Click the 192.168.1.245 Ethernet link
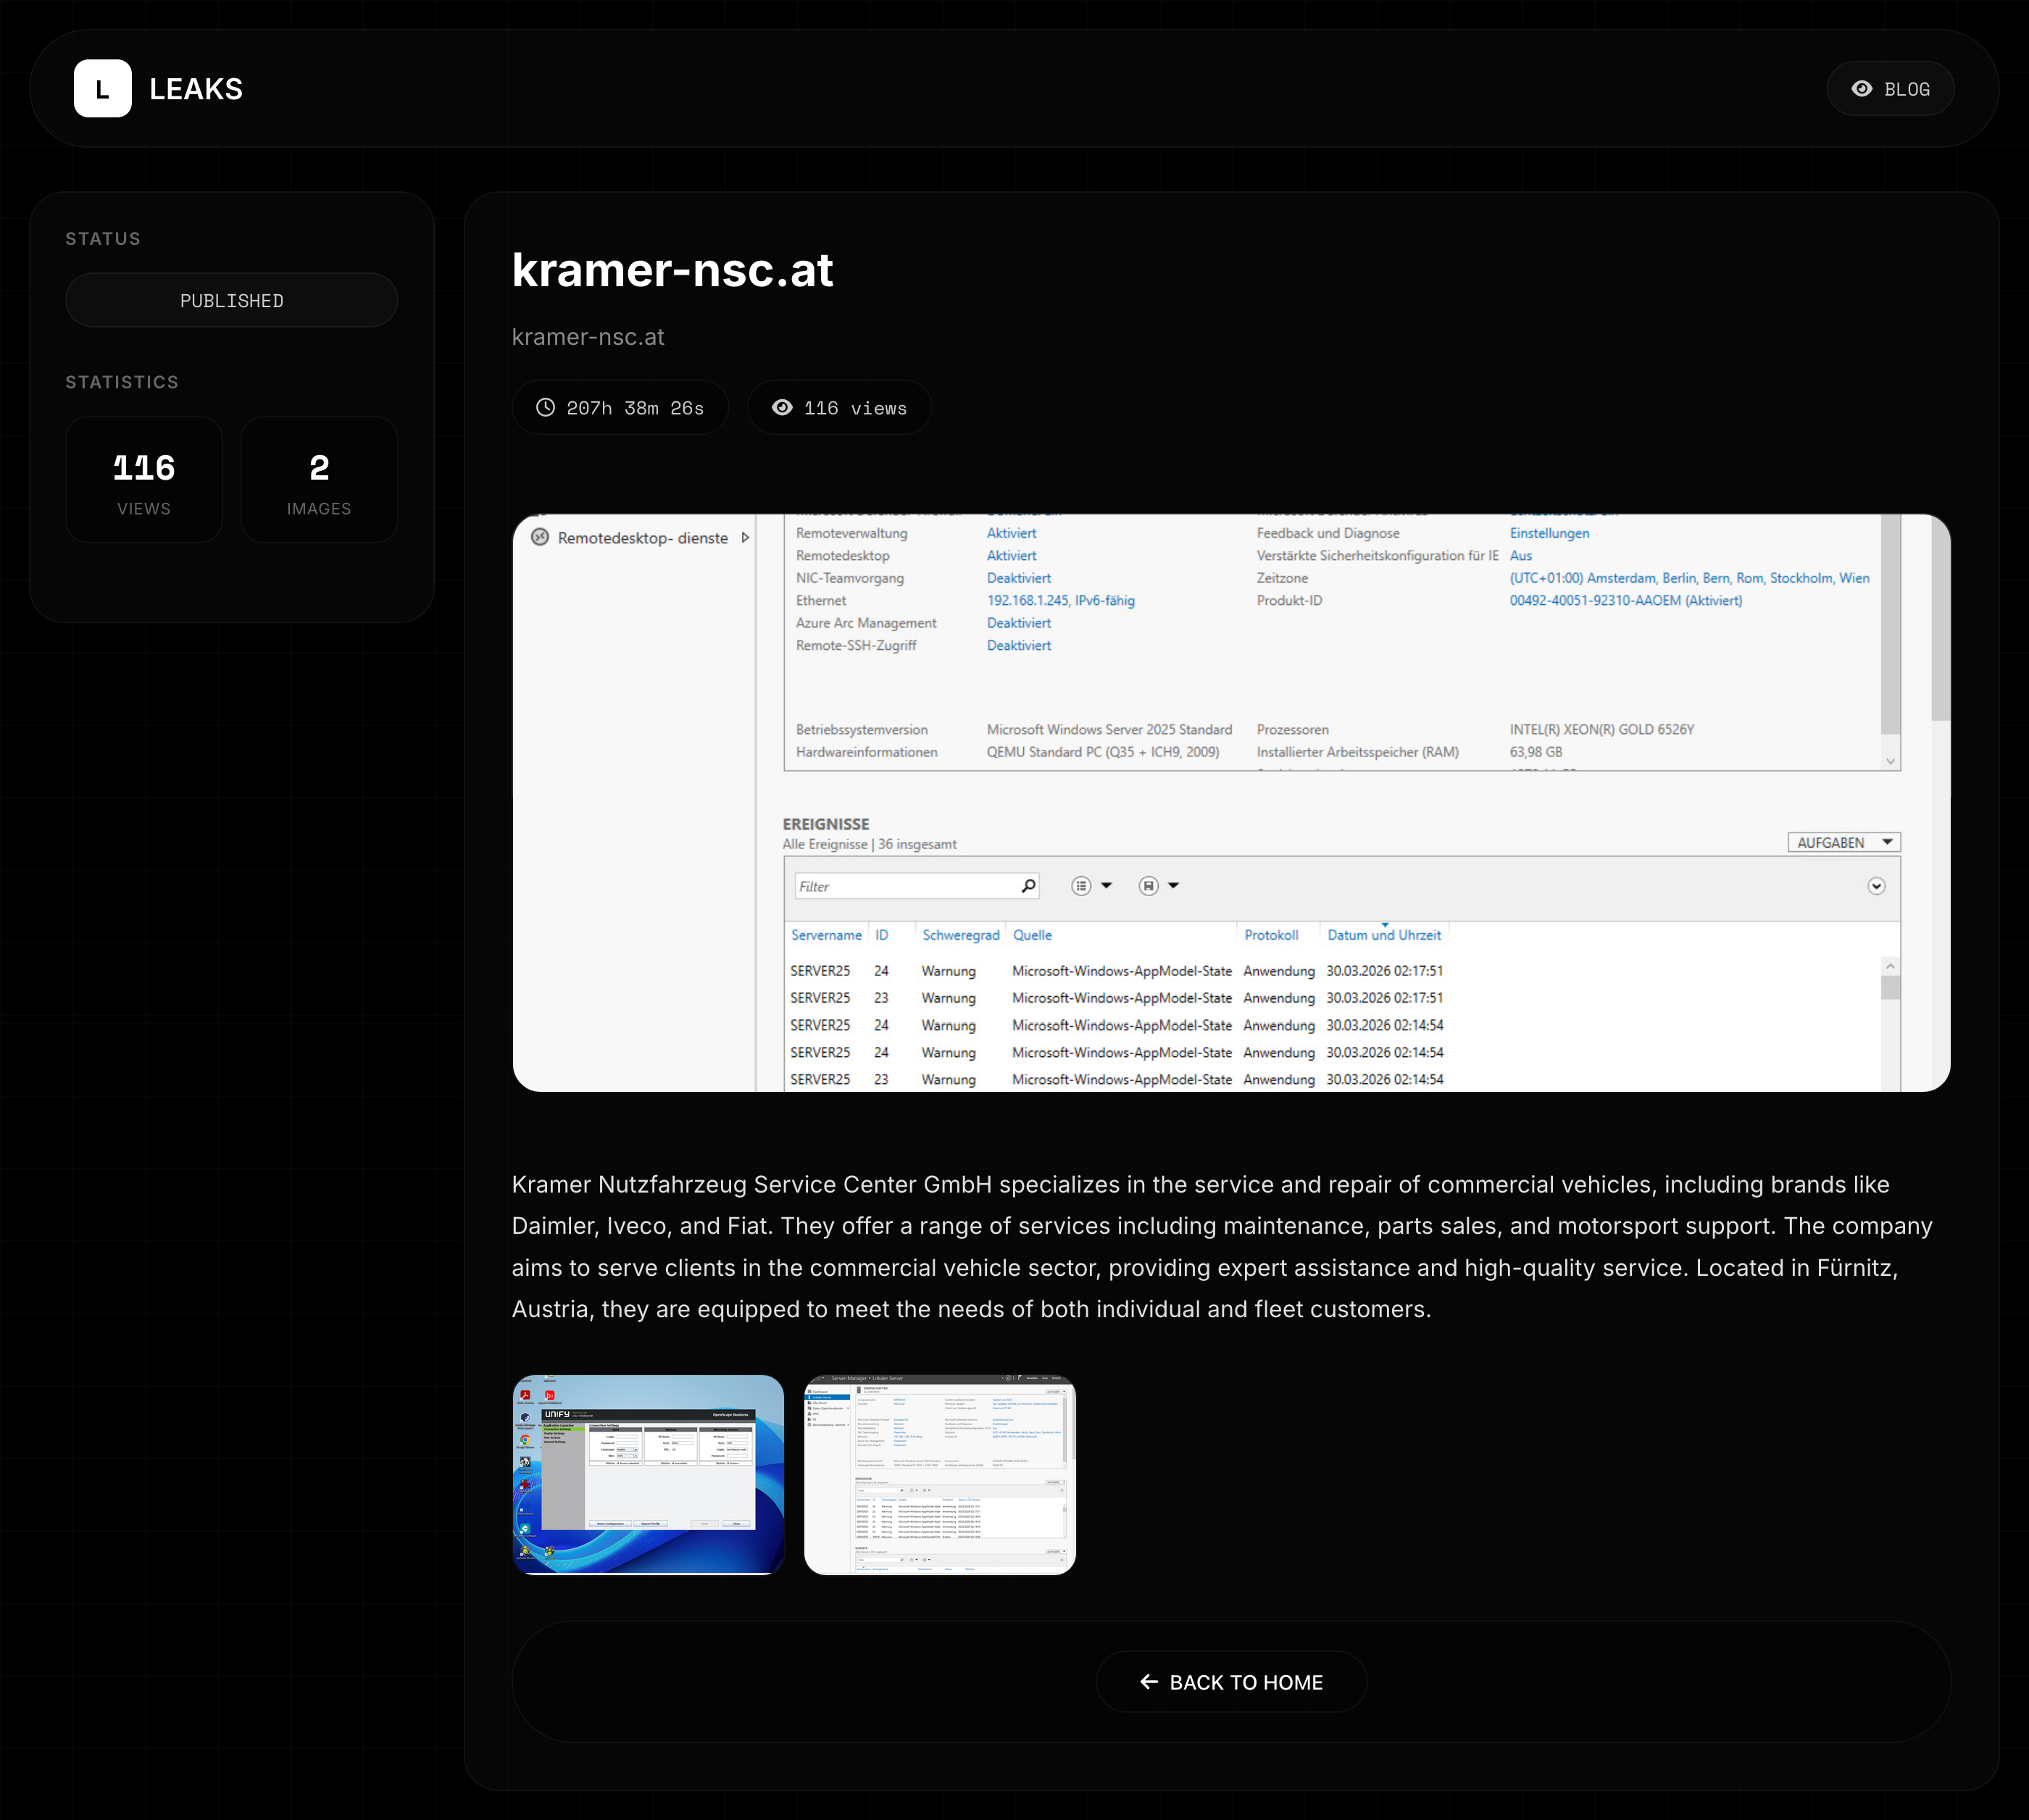 [1060, 600]
